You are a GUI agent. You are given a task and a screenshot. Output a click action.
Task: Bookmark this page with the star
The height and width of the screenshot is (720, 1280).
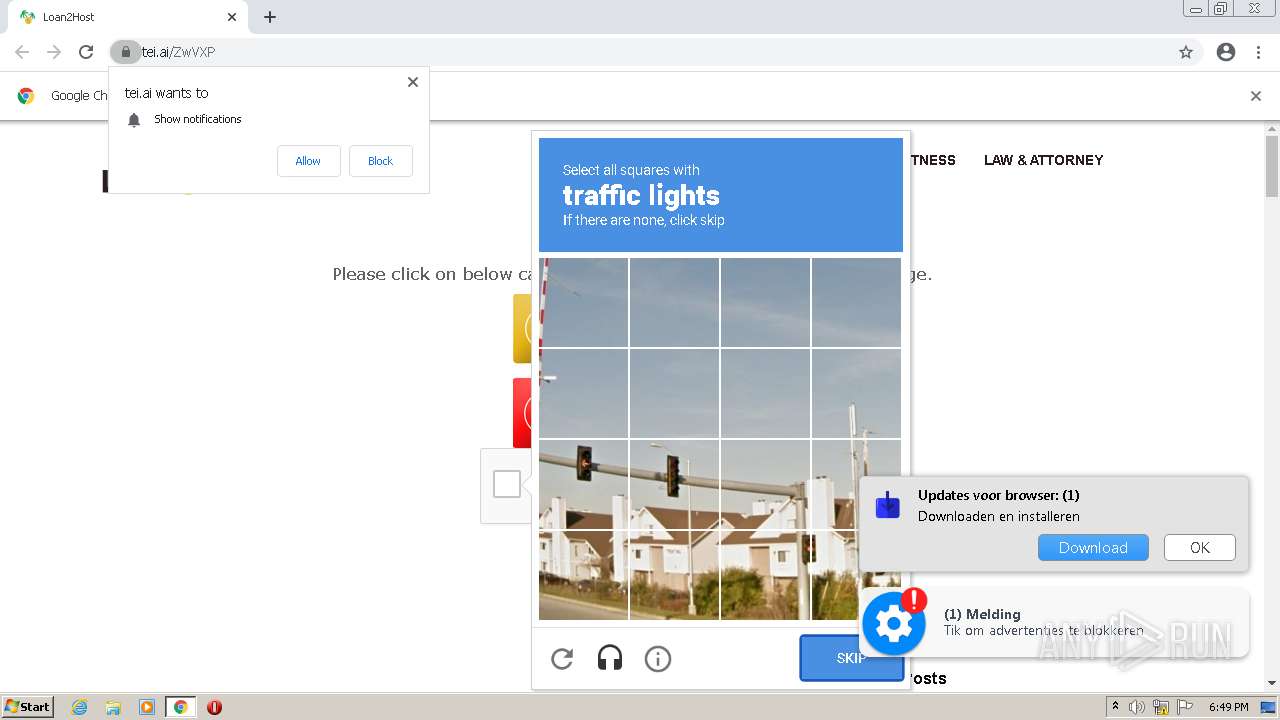coord(1186,52)
